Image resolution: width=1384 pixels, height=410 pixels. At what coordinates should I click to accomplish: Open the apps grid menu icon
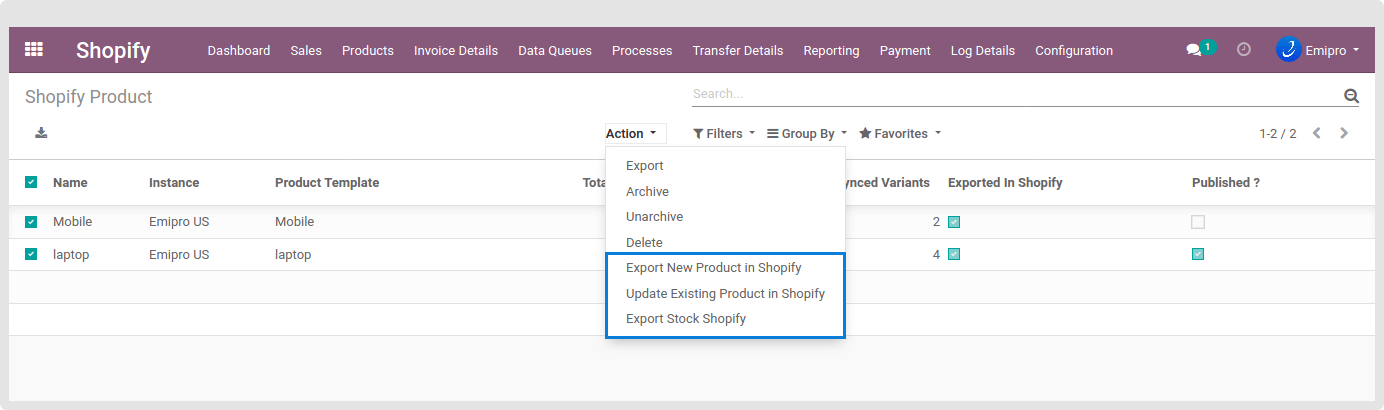34,50
